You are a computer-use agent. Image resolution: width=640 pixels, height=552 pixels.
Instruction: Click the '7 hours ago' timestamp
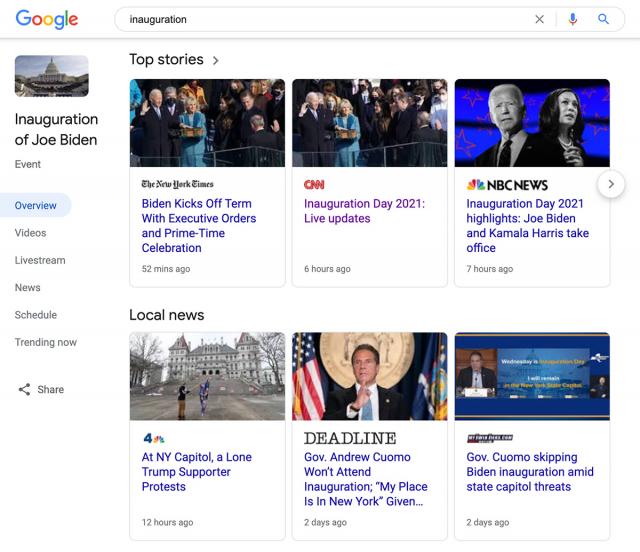[490, 269]
